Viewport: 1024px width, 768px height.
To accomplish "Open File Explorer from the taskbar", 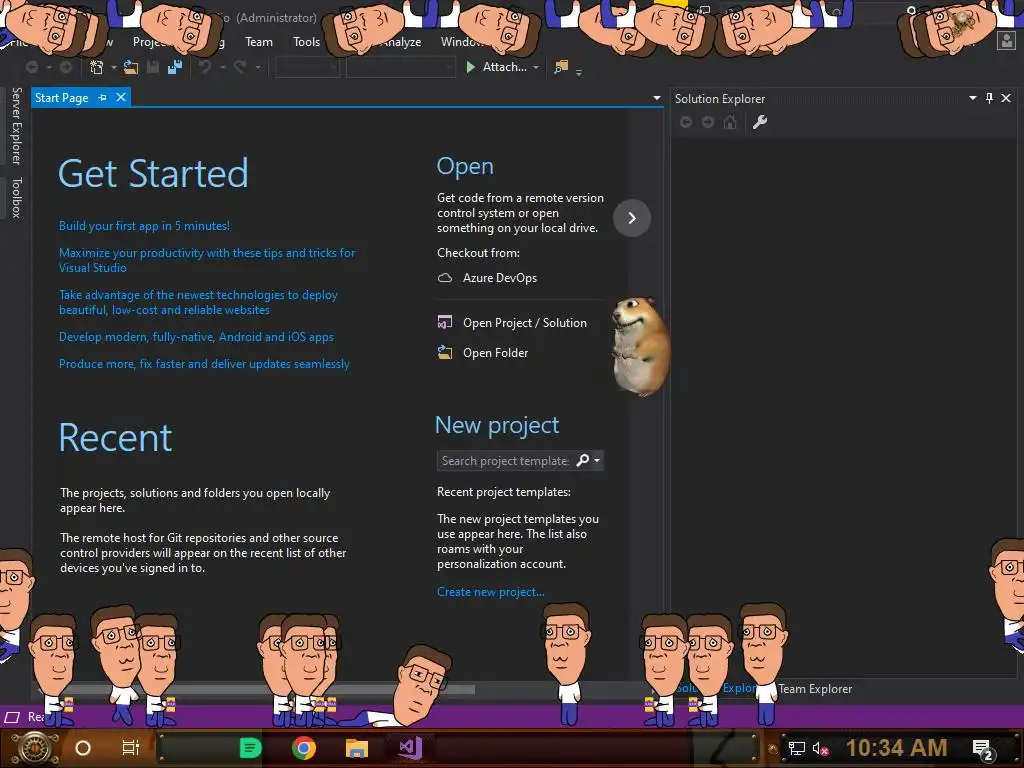I will 357,748.
